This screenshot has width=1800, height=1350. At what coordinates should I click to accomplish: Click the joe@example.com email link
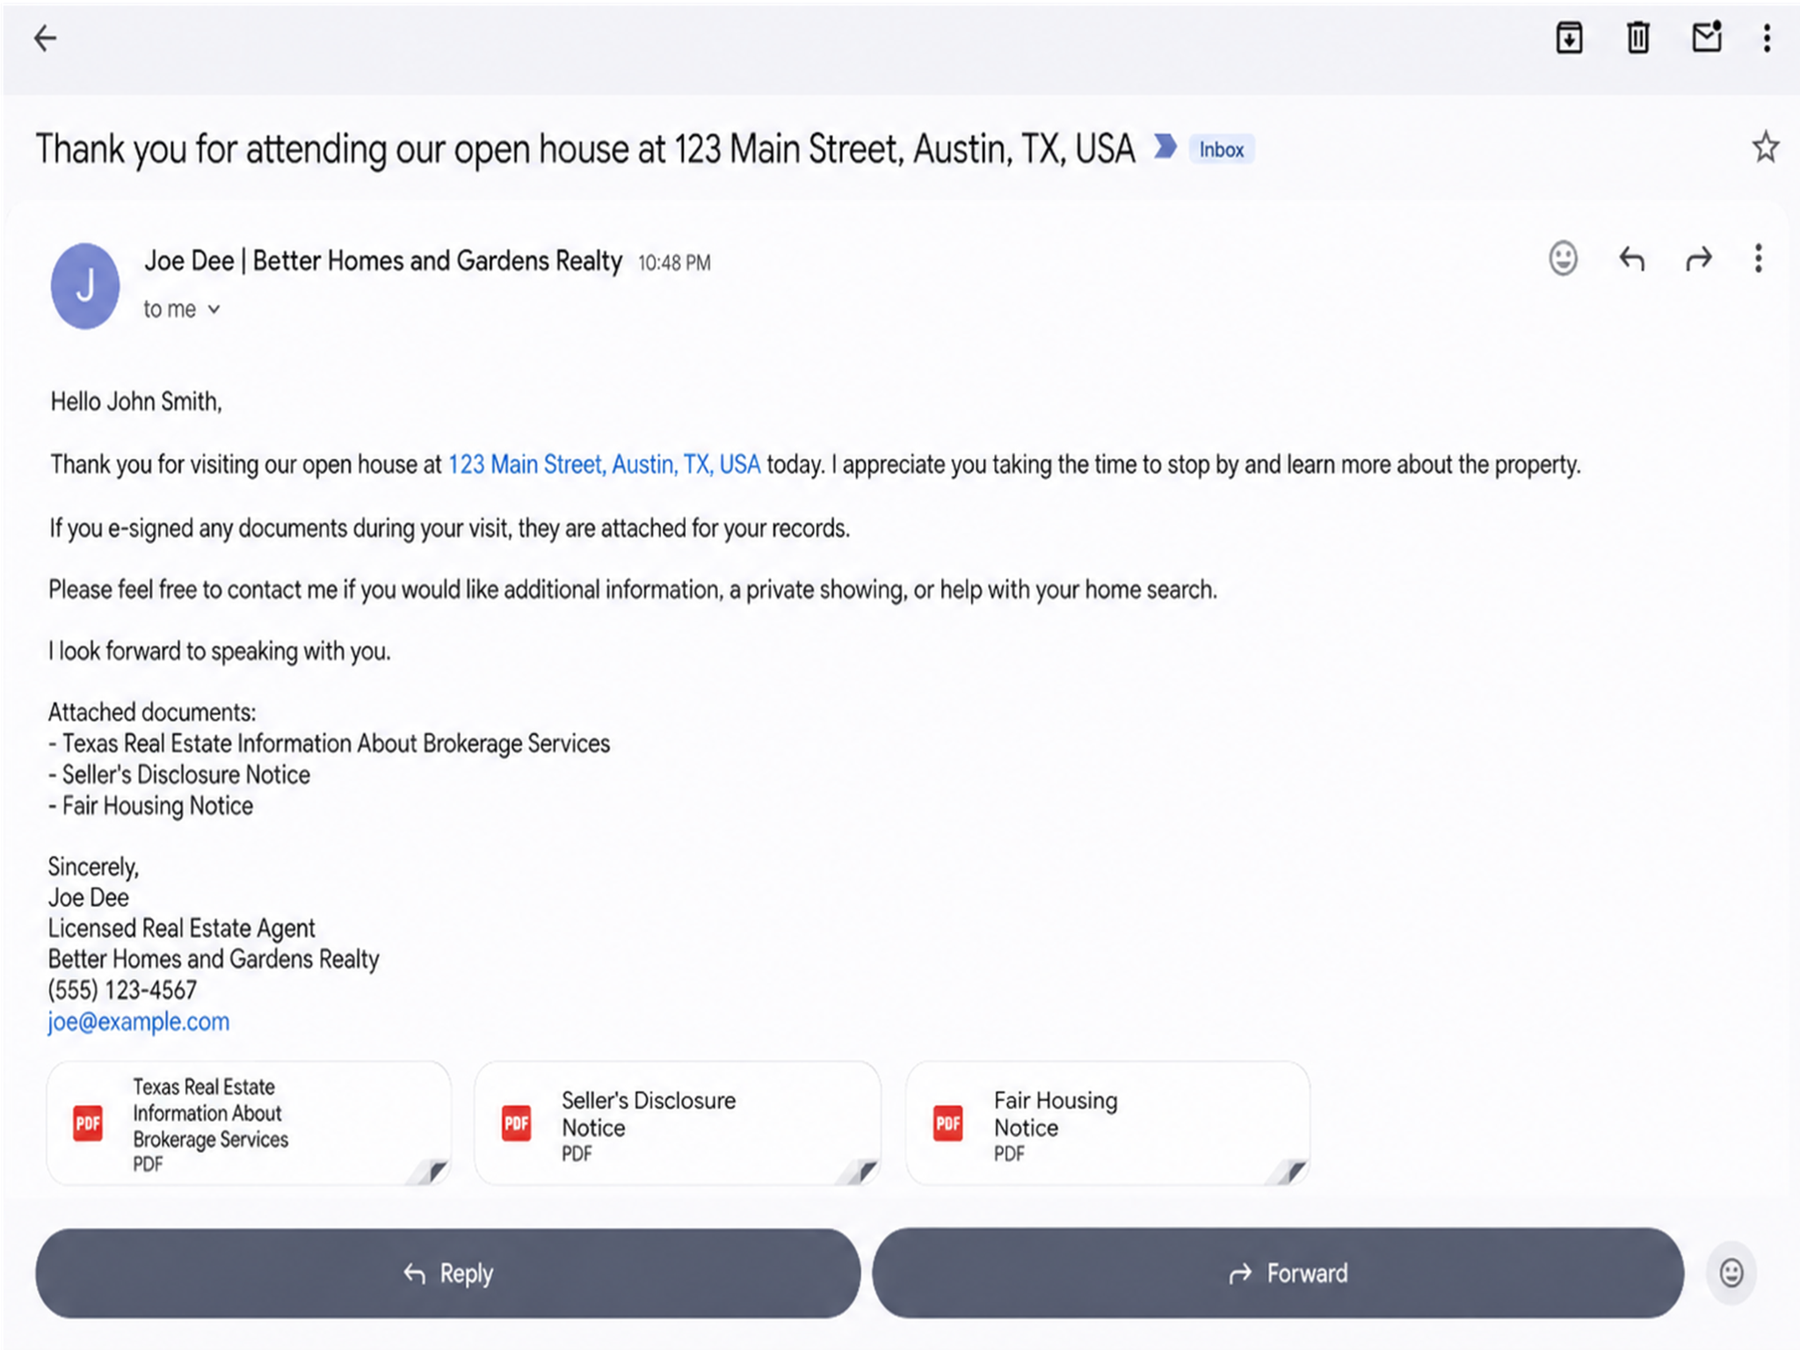[138, 1022]
